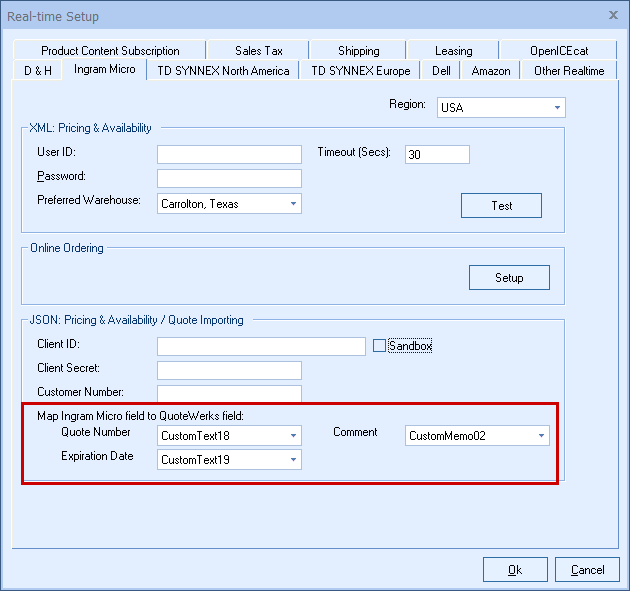Viewport: 630px width, 591px height.
Task: Expand the Comment mapping dropdown
Action: point(477,436)
